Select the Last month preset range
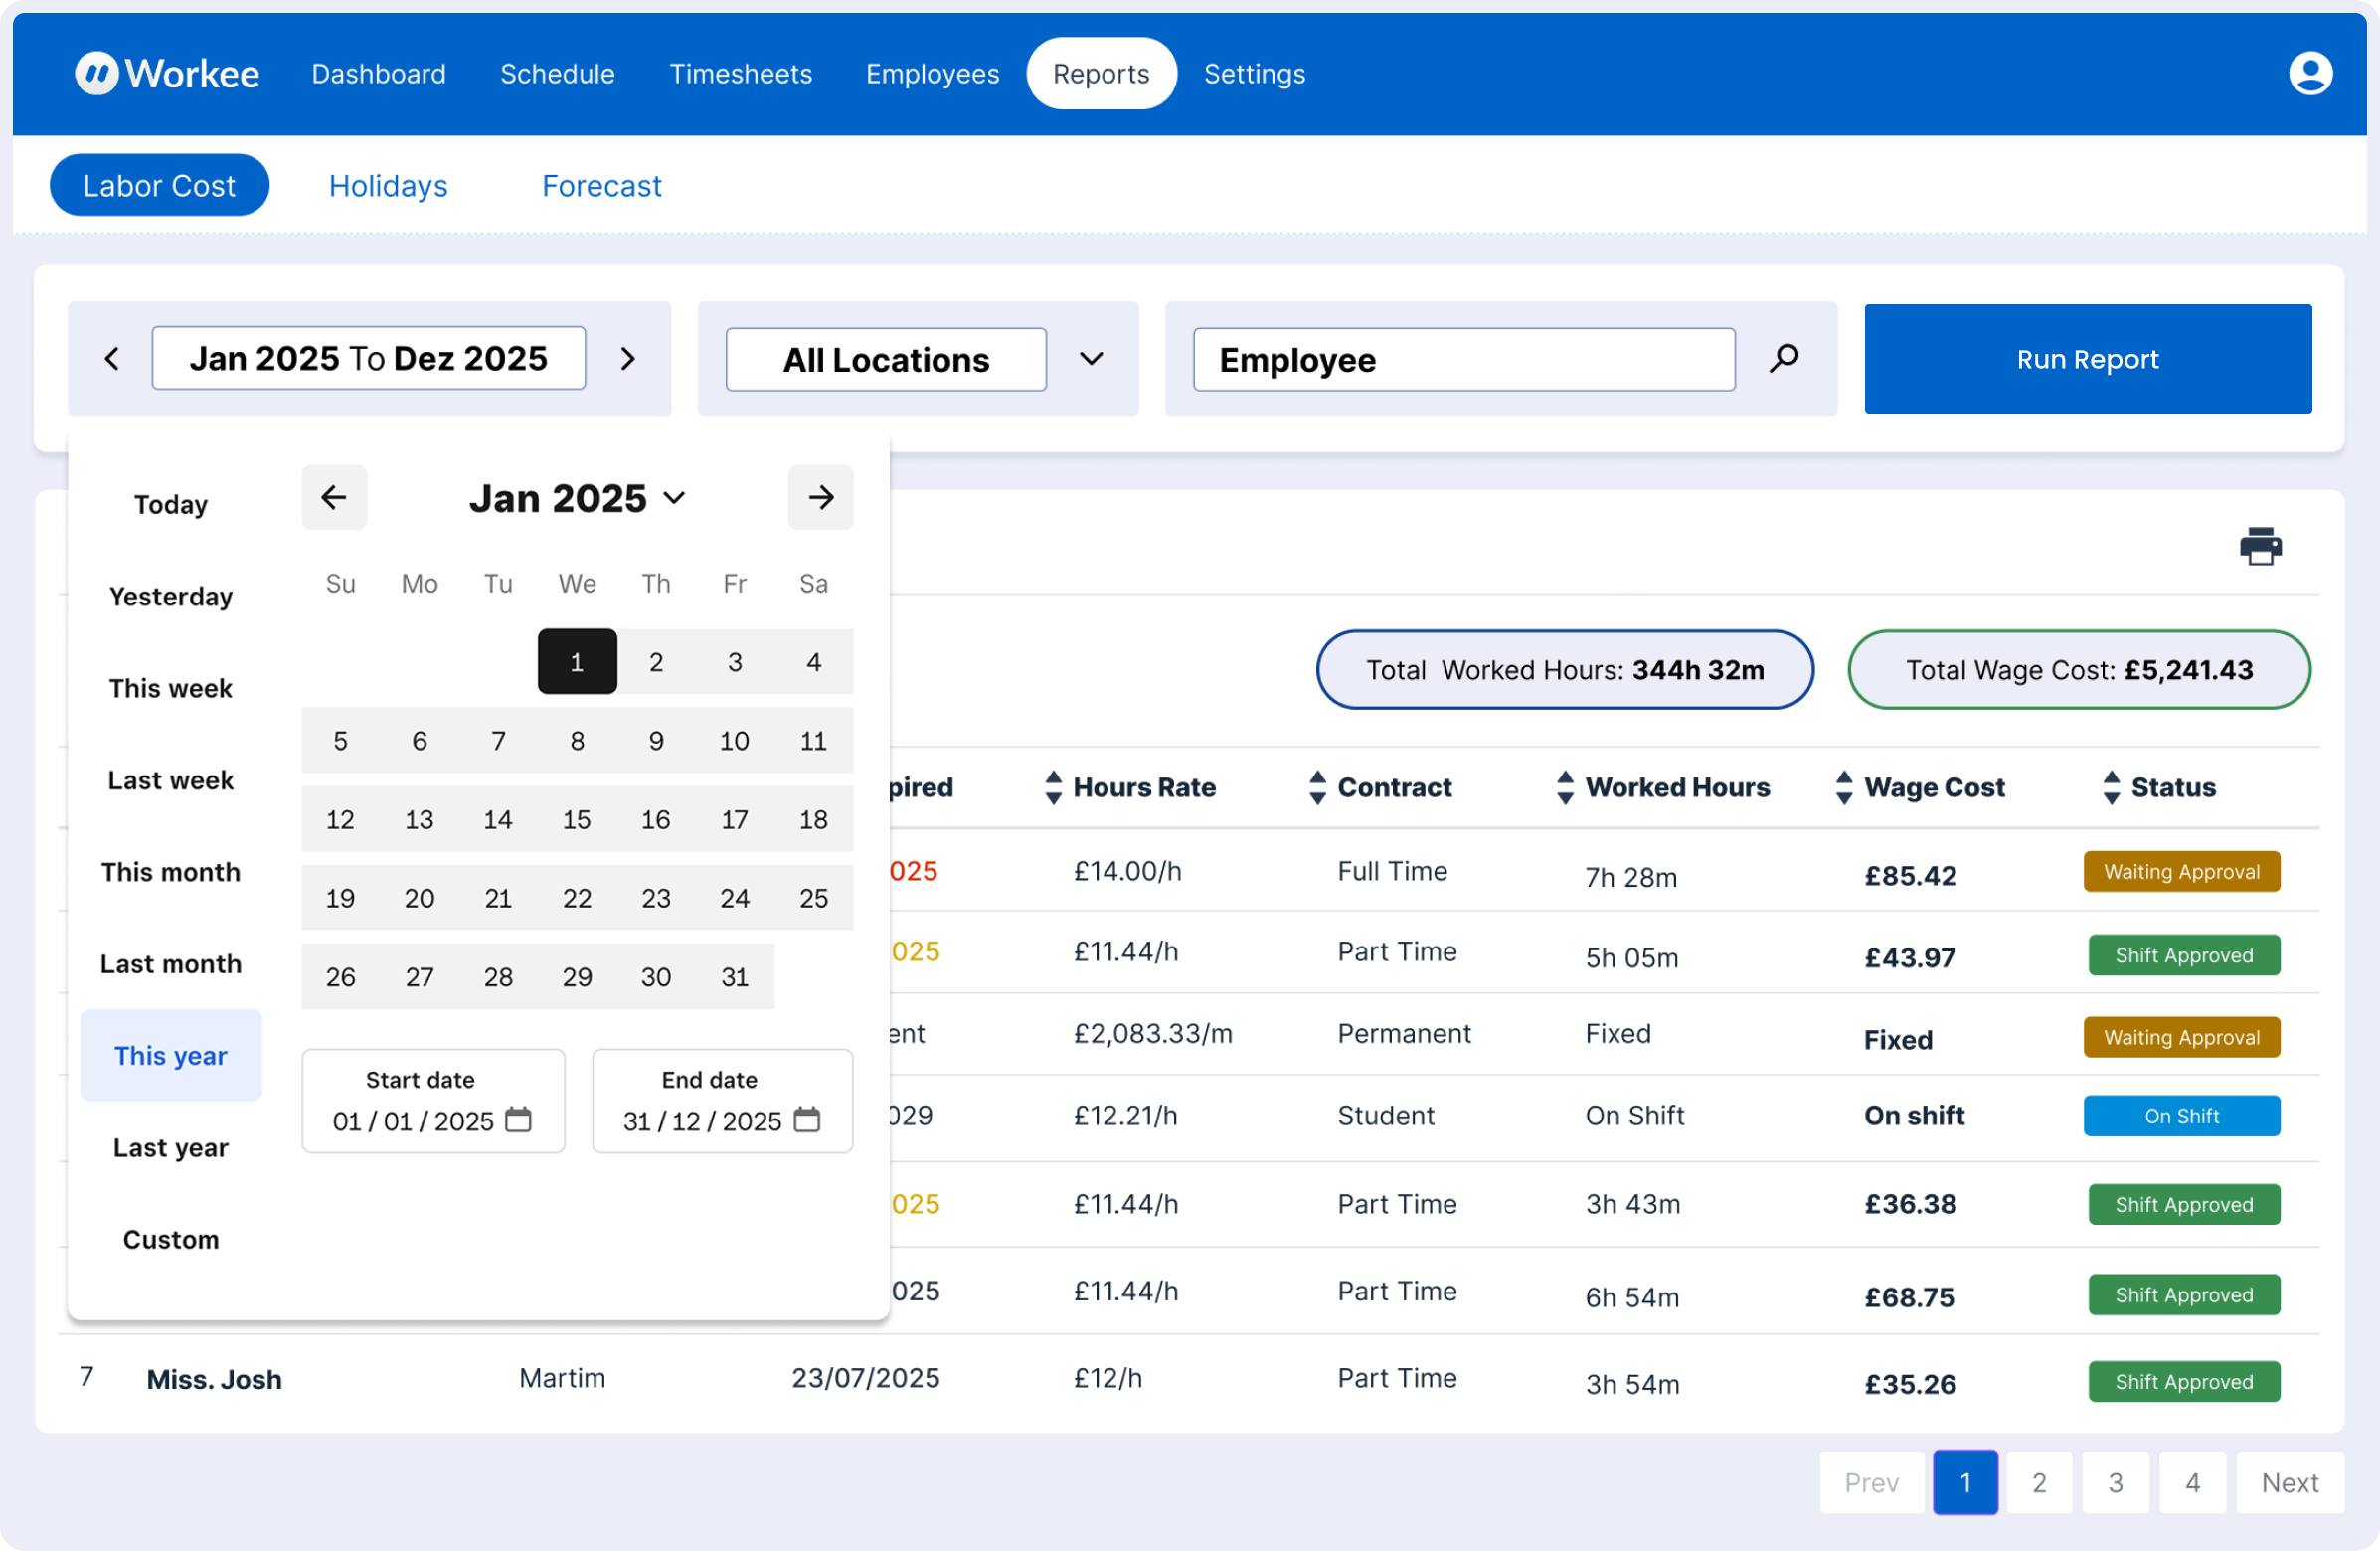This screenshot has height=1551, width=2380. coord(171,964)
